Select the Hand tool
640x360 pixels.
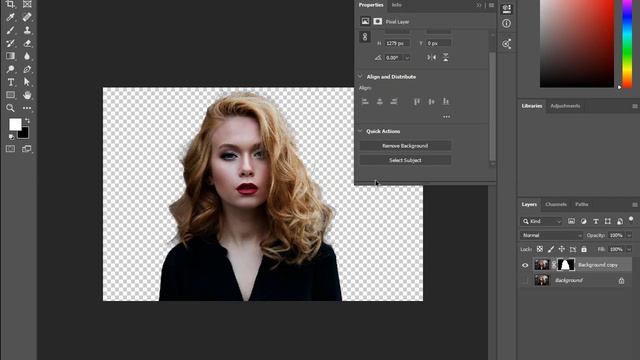(27, 95)
